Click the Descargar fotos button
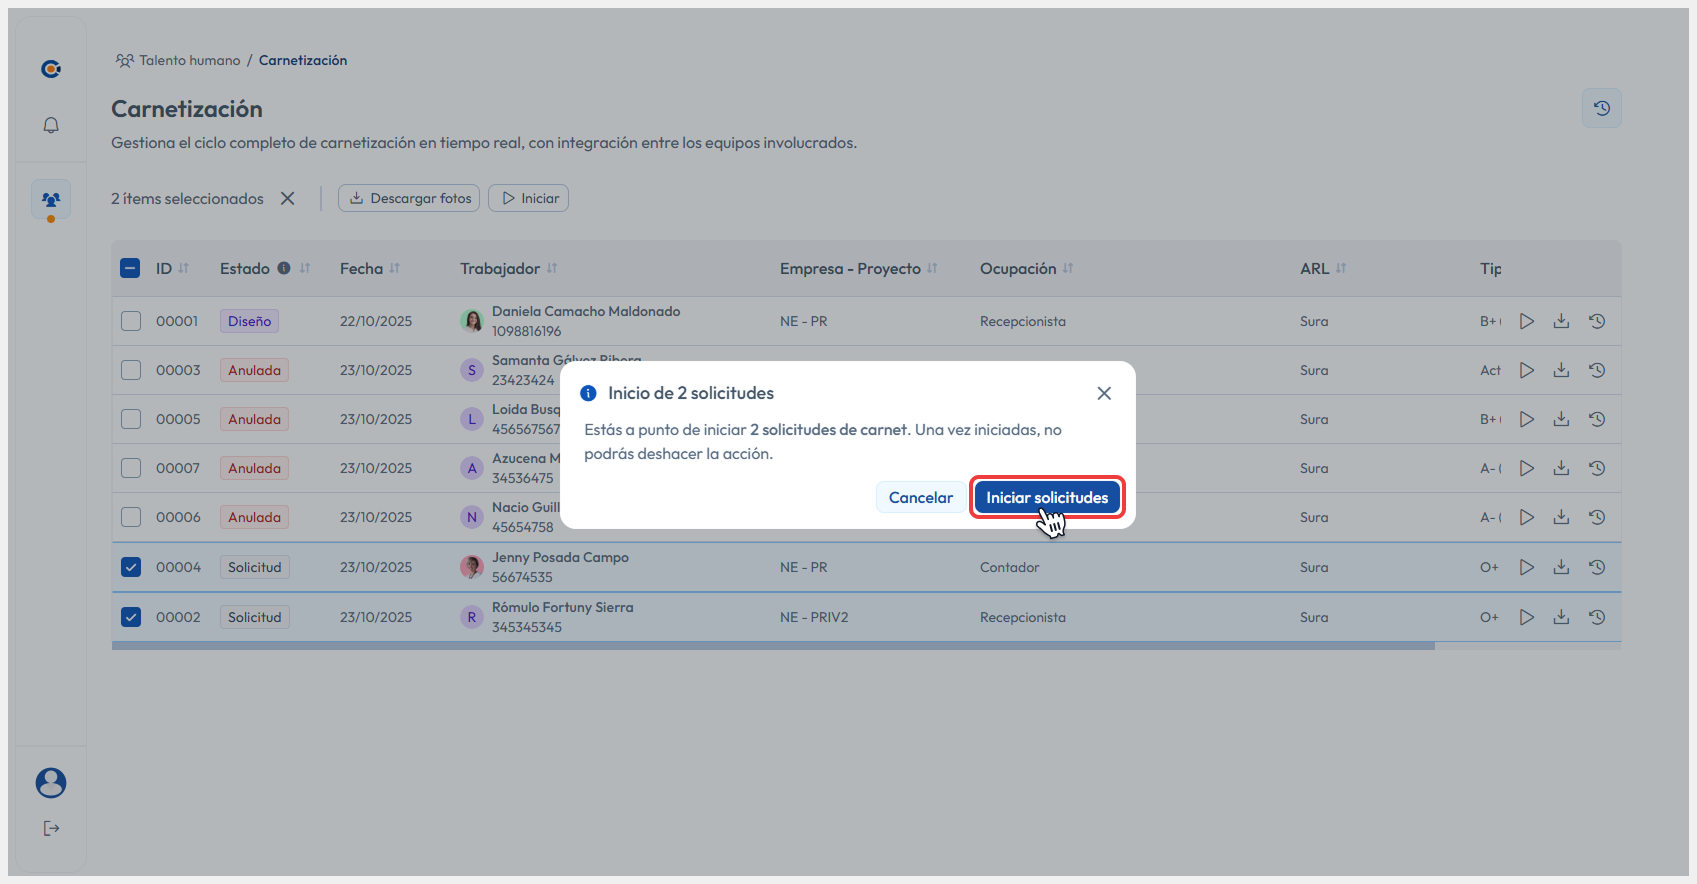 (409, 198)
